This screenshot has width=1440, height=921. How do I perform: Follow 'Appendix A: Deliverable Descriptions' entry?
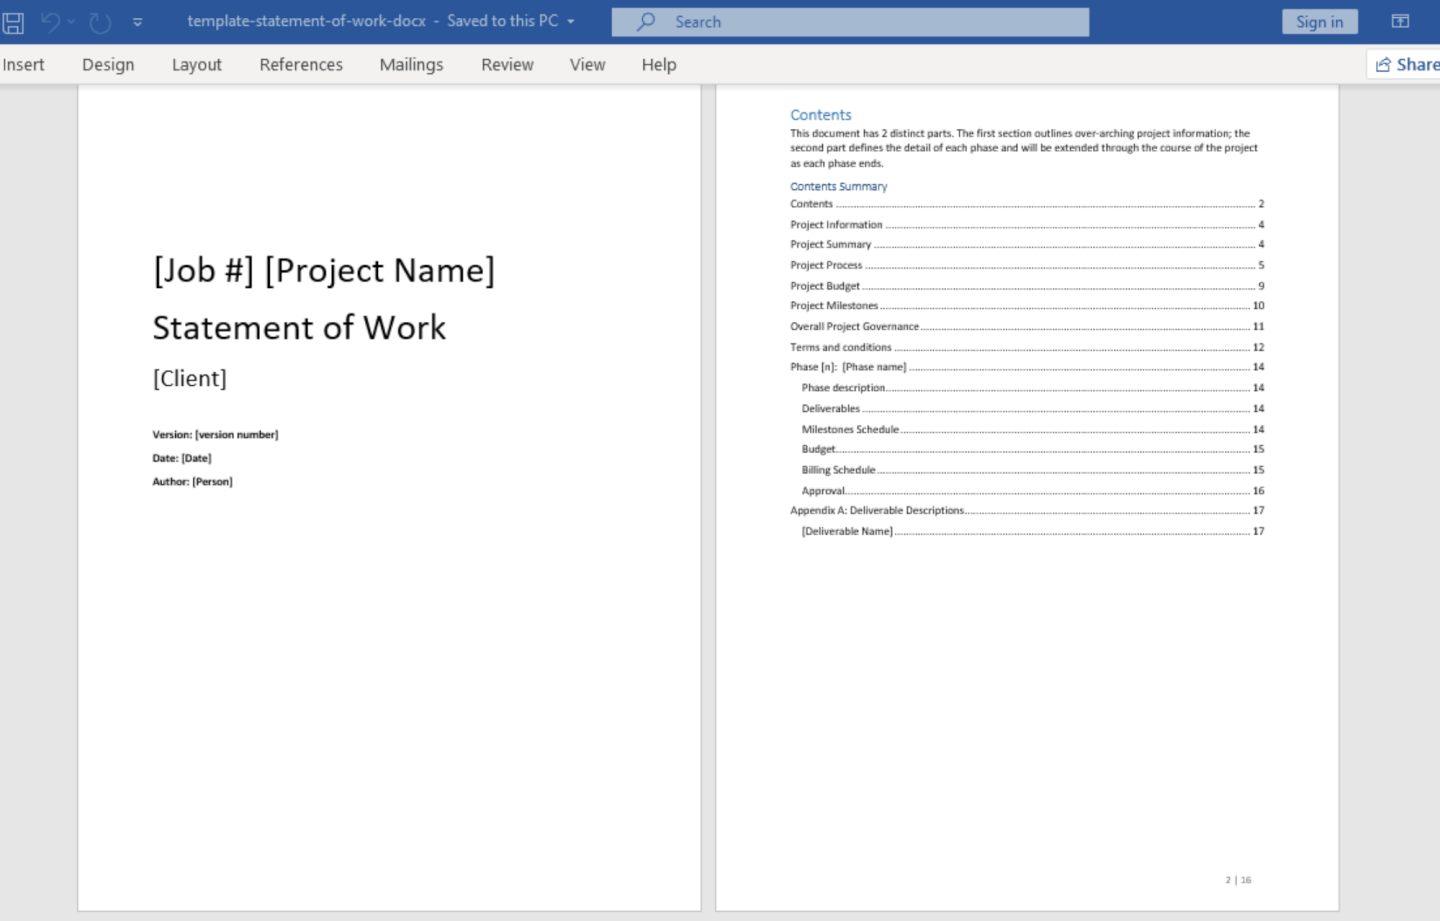pos(1027,510)
